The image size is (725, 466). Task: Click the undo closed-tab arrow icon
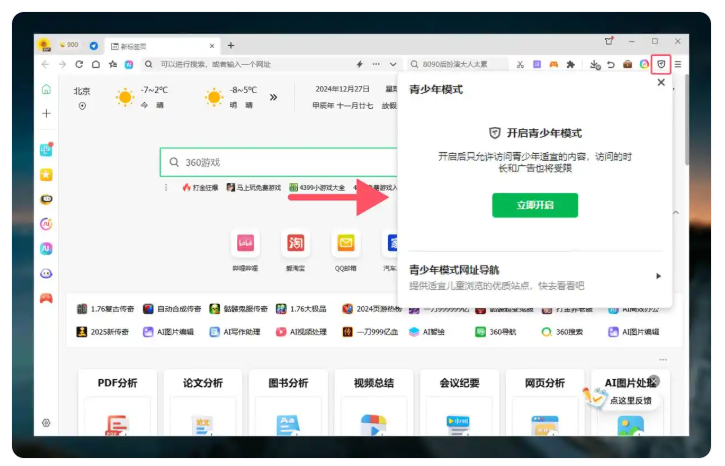[x=611, y=64]
